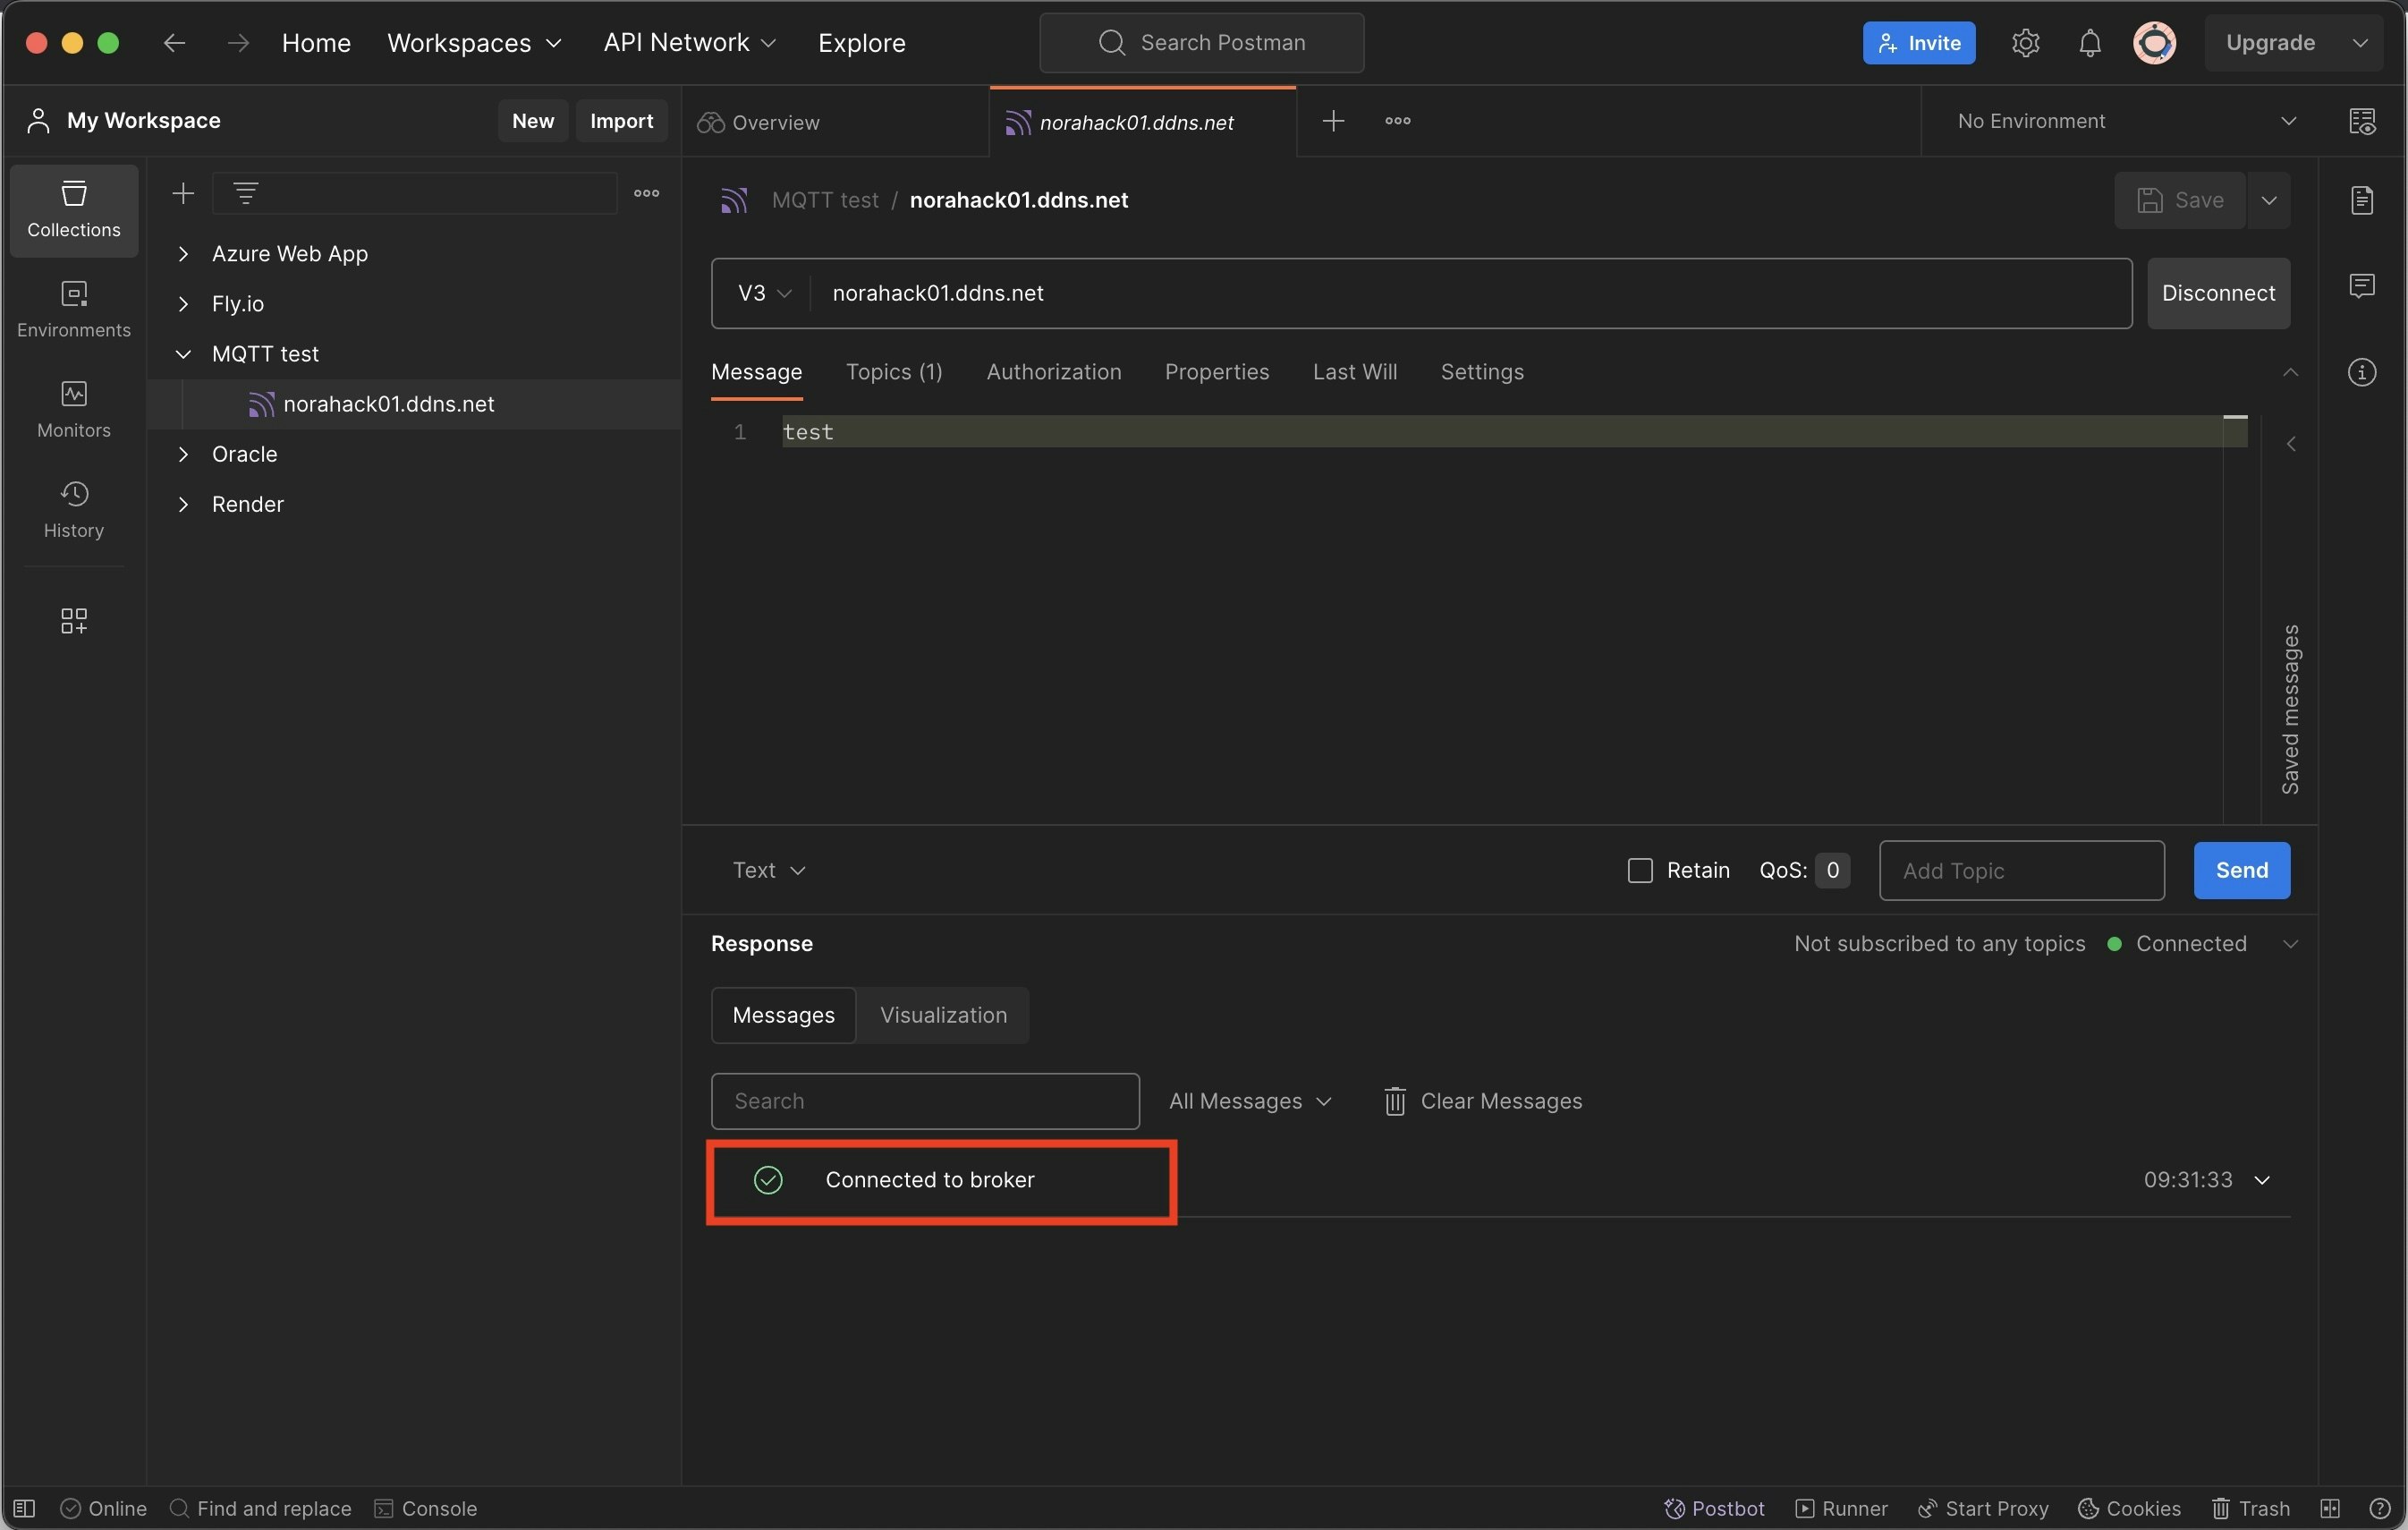Click Clear Messages trash icon

tap(1394, 1101)
